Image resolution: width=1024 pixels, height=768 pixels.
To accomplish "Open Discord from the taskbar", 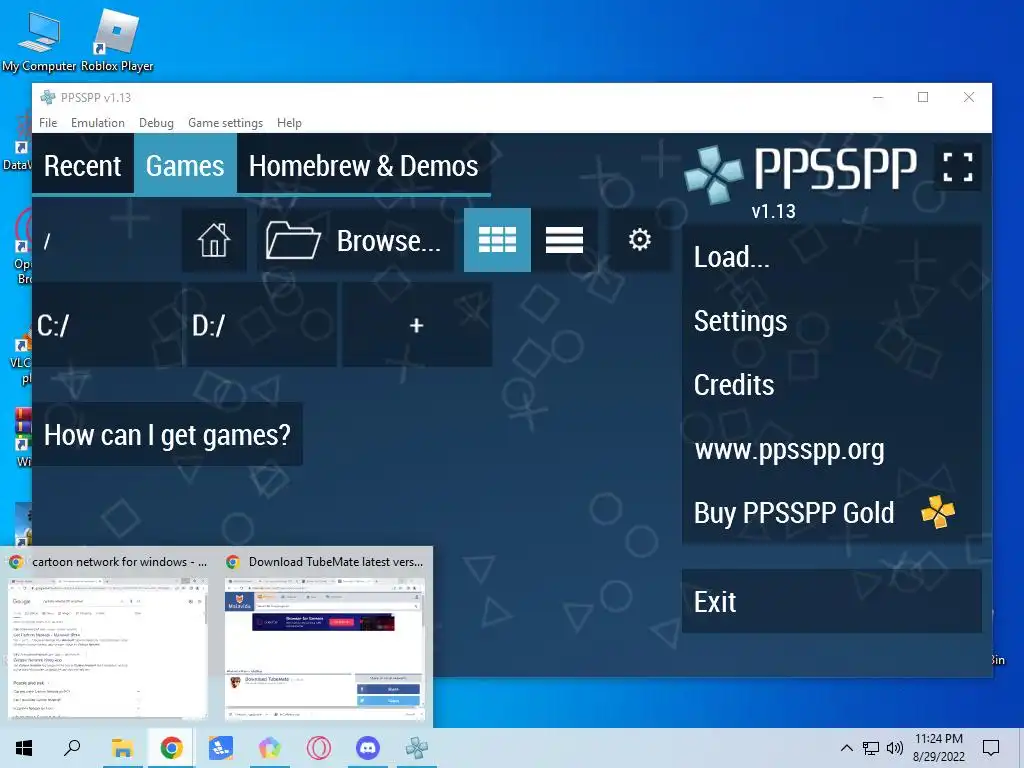I will (368, 748).
